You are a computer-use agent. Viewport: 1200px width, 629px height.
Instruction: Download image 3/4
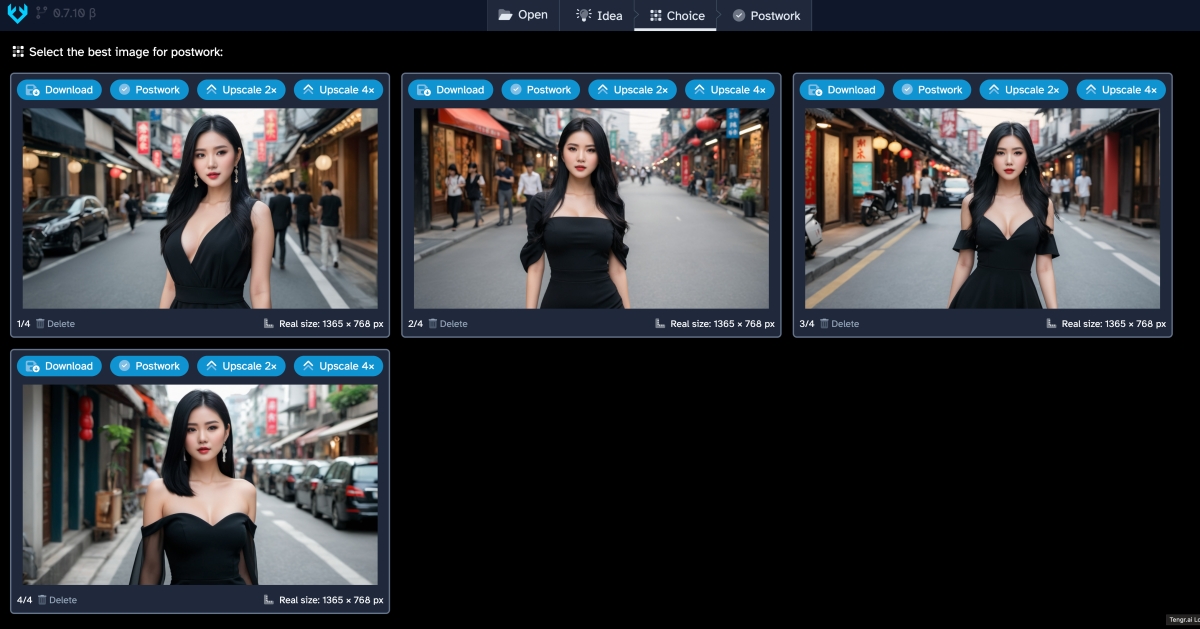coord(842,90)
